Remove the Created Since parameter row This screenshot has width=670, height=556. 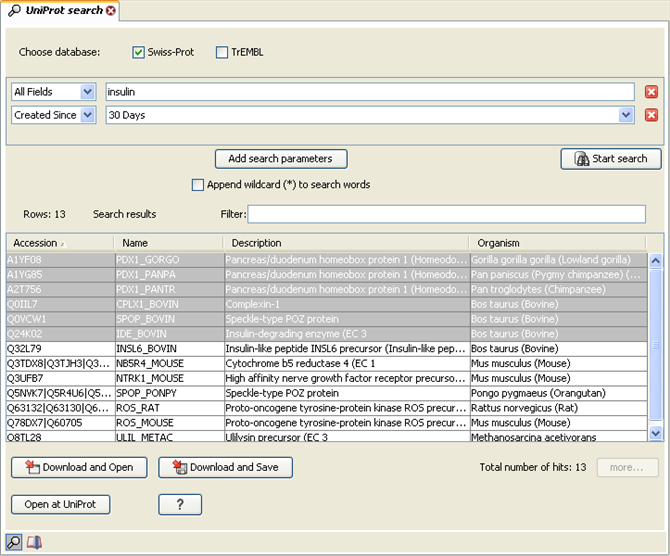[x=651, y=115]
